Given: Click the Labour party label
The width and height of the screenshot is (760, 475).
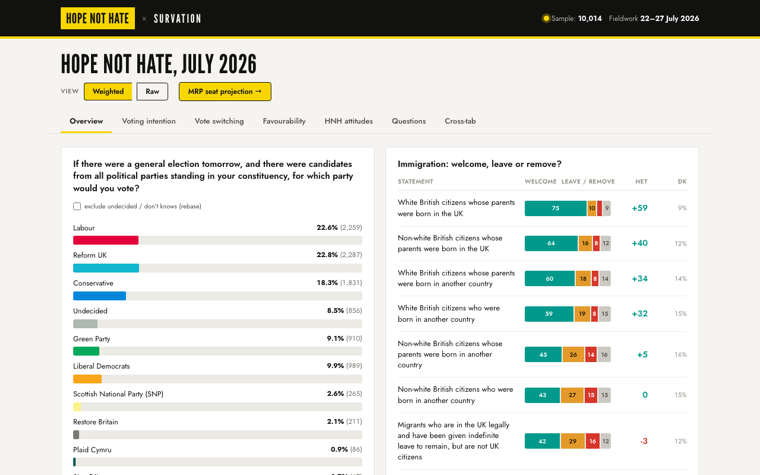Looking at the screenshot, I should coord(84,228).
